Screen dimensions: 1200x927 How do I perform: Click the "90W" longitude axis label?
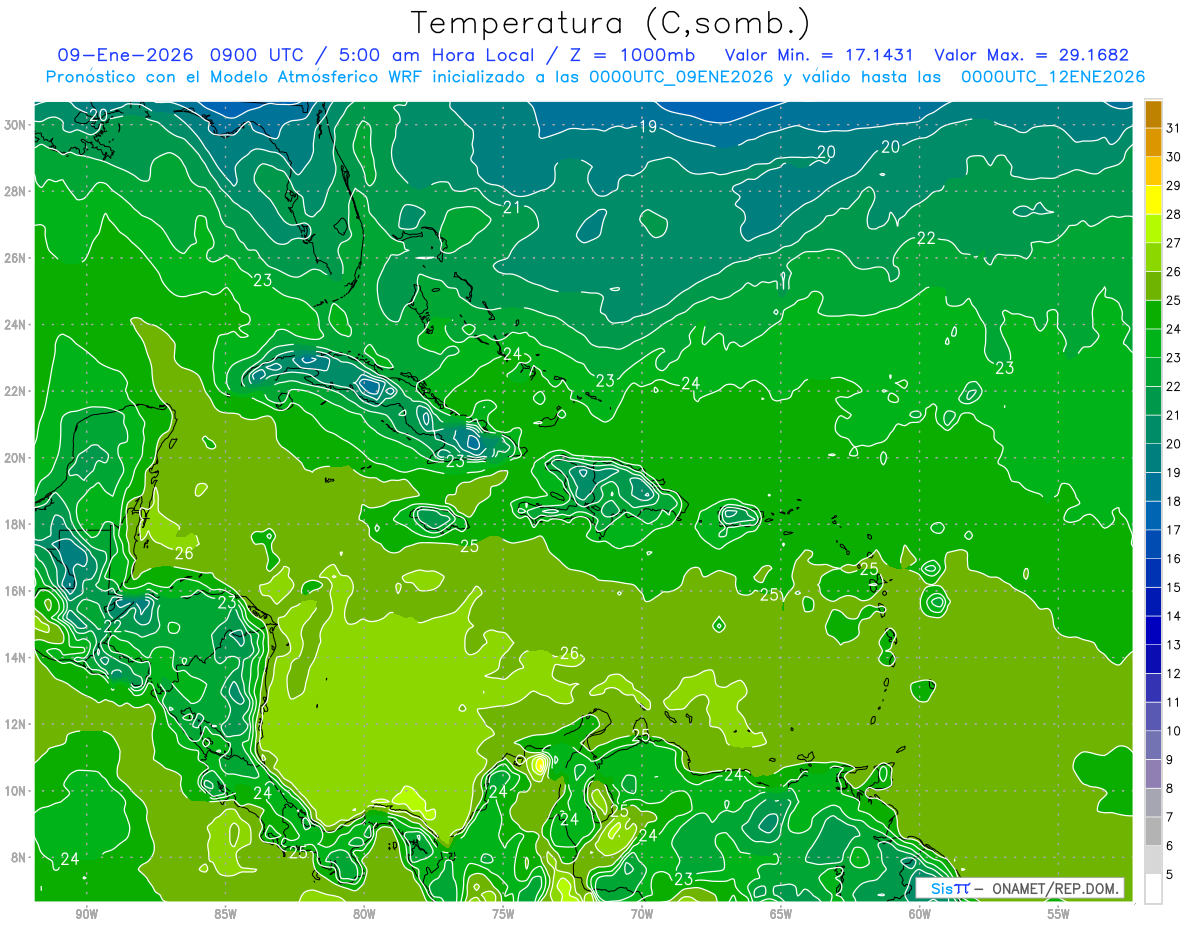pyautogui.click(x=87, y=914)
